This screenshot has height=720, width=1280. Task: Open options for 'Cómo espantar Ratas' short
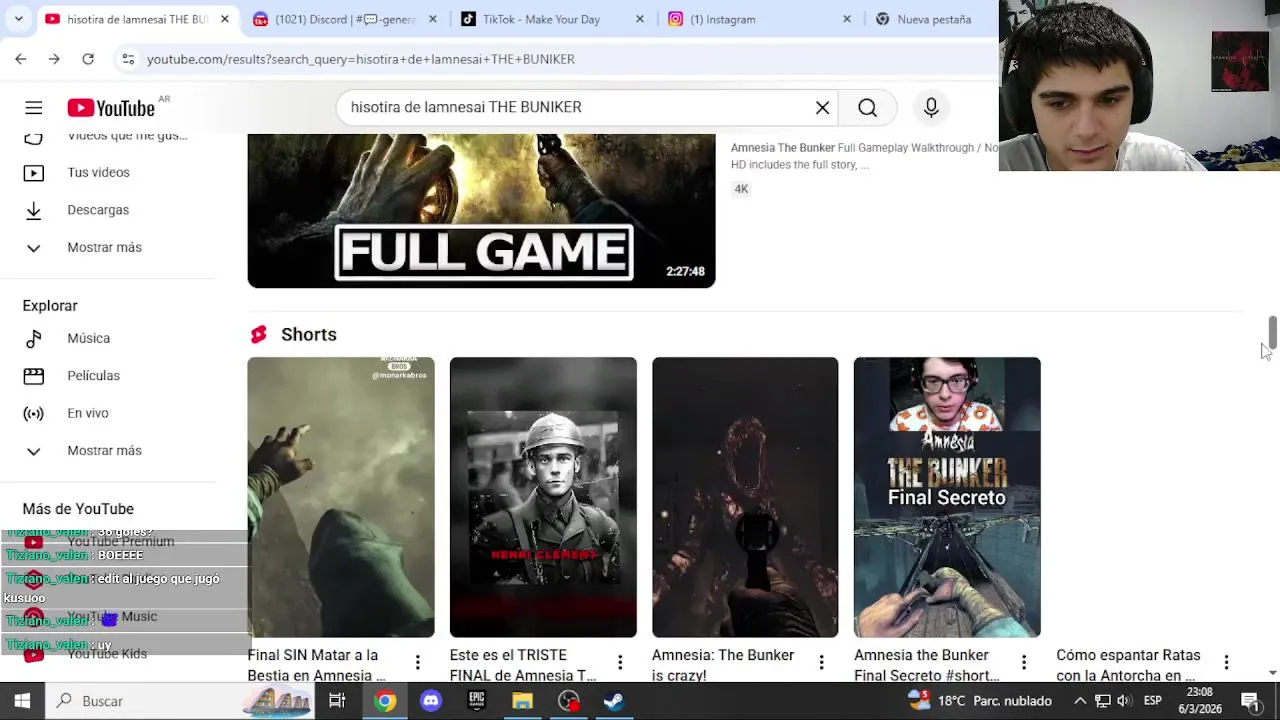1226,662
